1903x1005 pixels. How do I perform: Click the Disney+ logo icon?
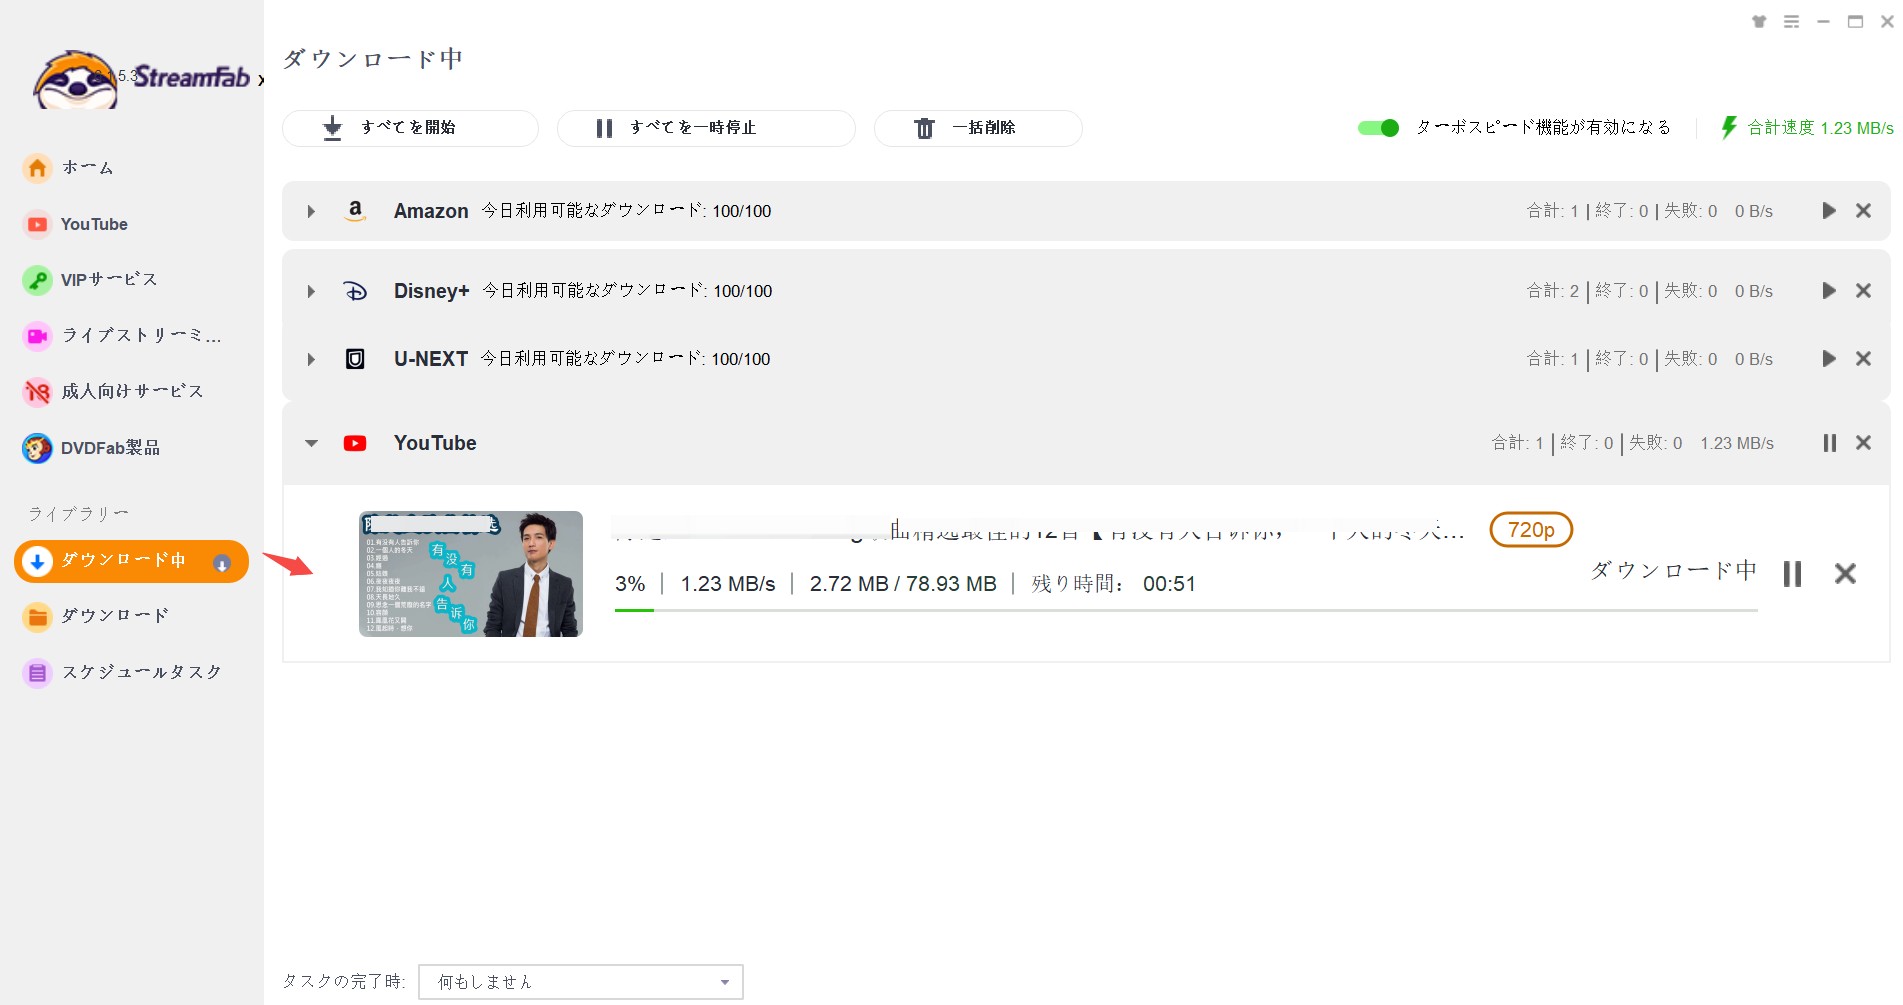[355, 291]
